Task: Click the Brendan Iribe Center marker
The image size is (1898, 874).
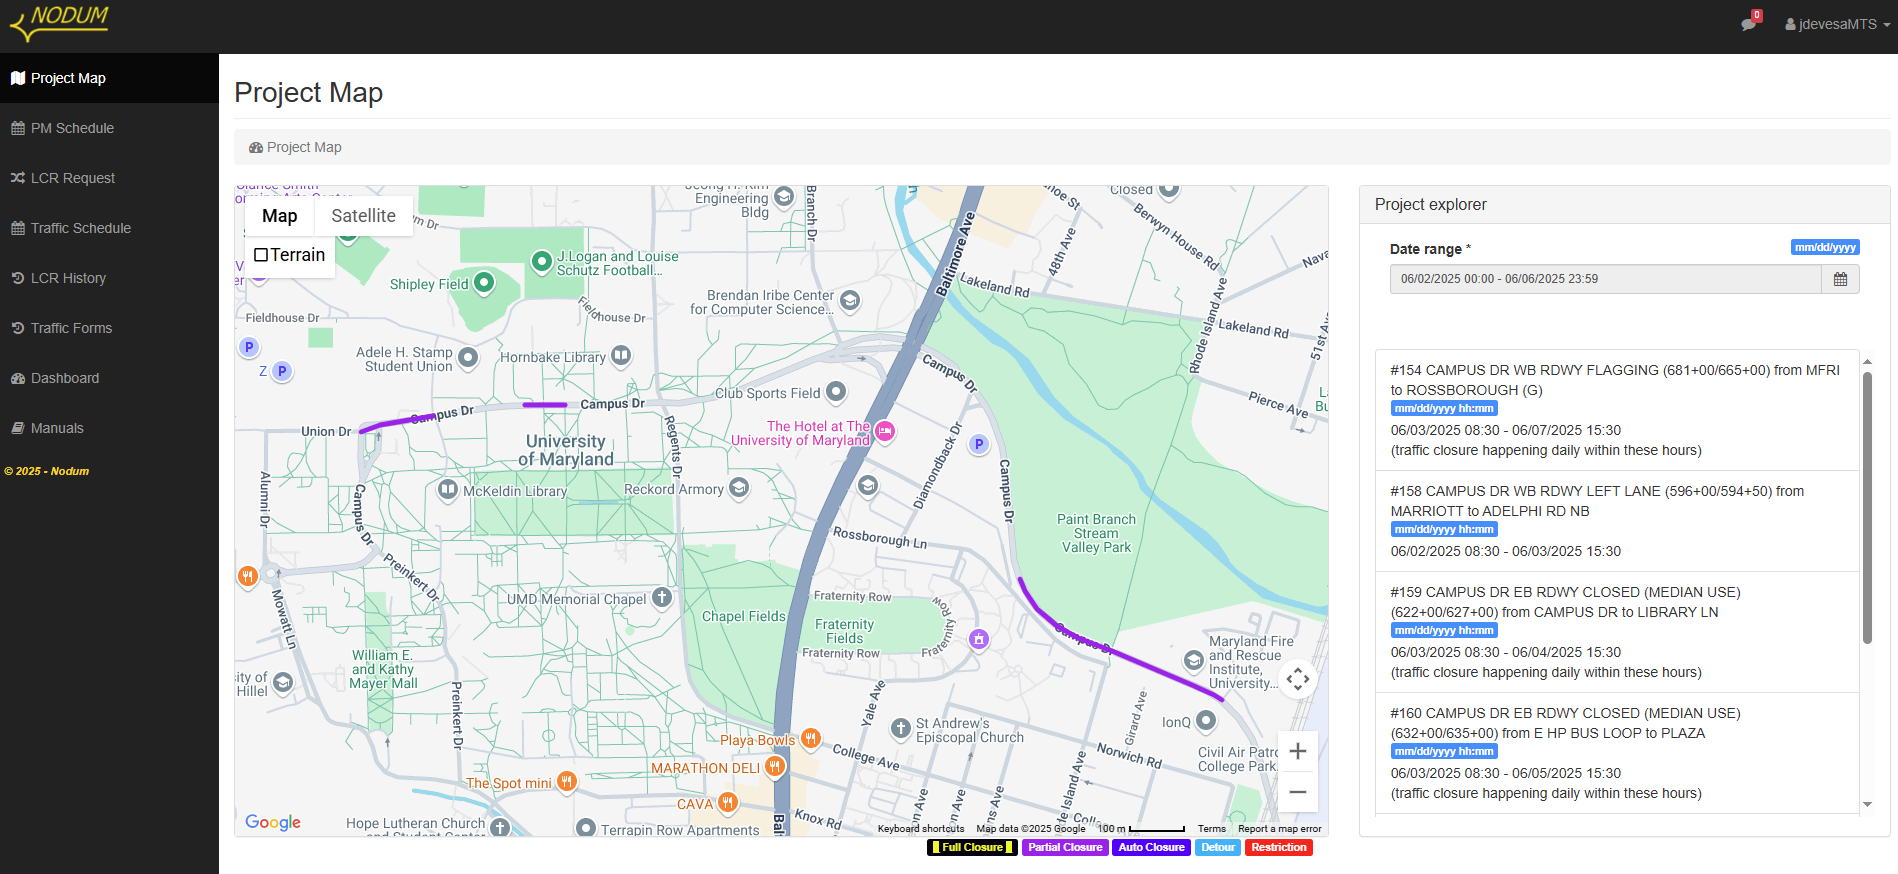Action: pos(850,299)
